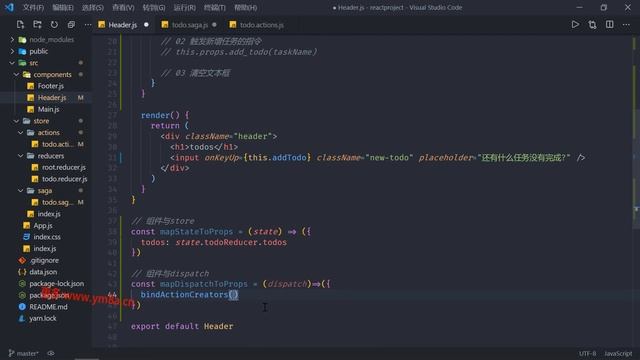640x360 pixels.
Task: Switch to the todo.saga.js tab
Action: coord(190,25)
